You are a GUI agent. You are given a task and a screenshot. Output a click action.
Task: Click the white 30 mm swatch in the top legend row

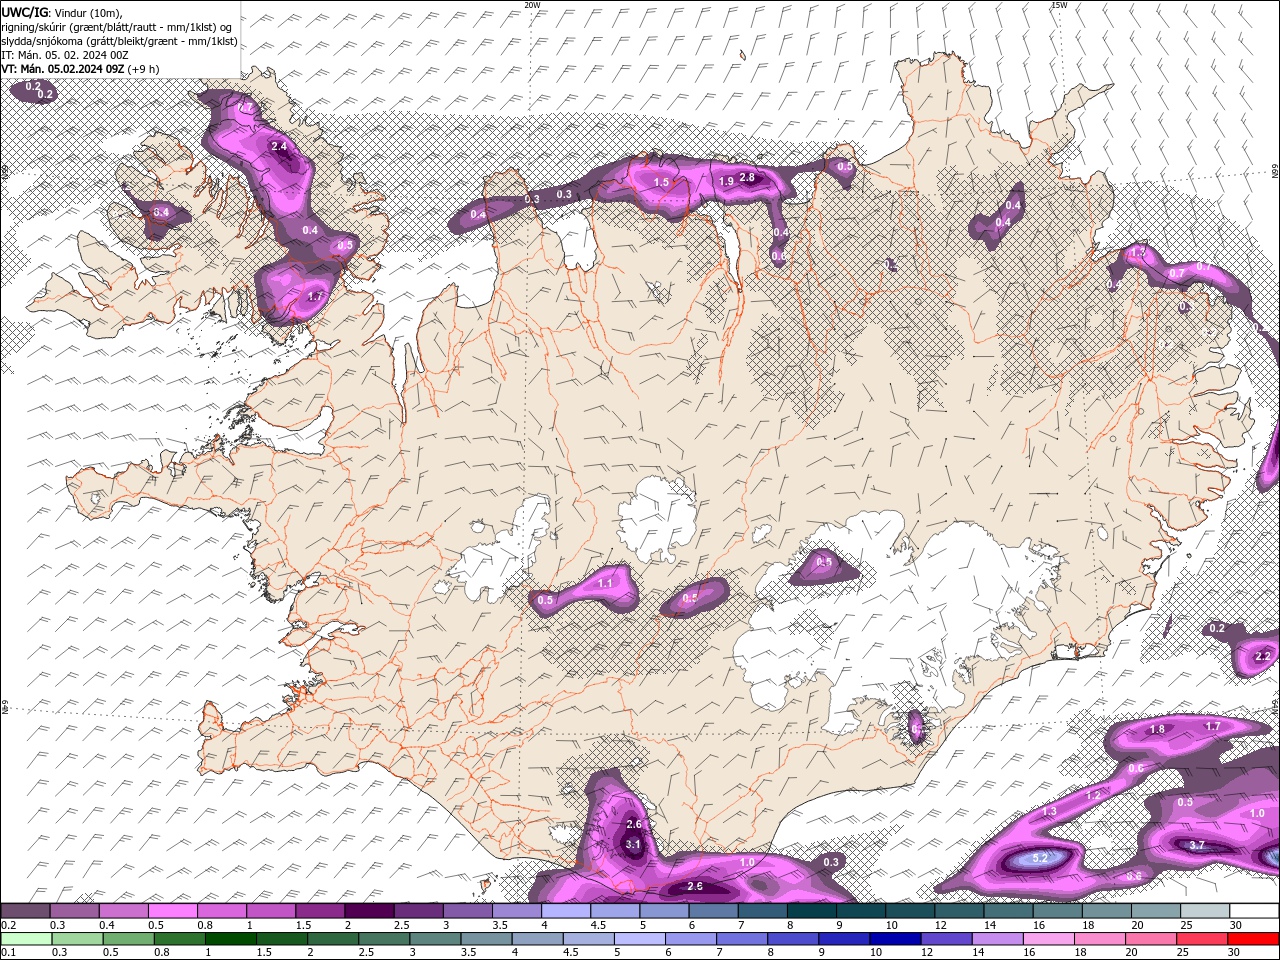click(1254, 910)
